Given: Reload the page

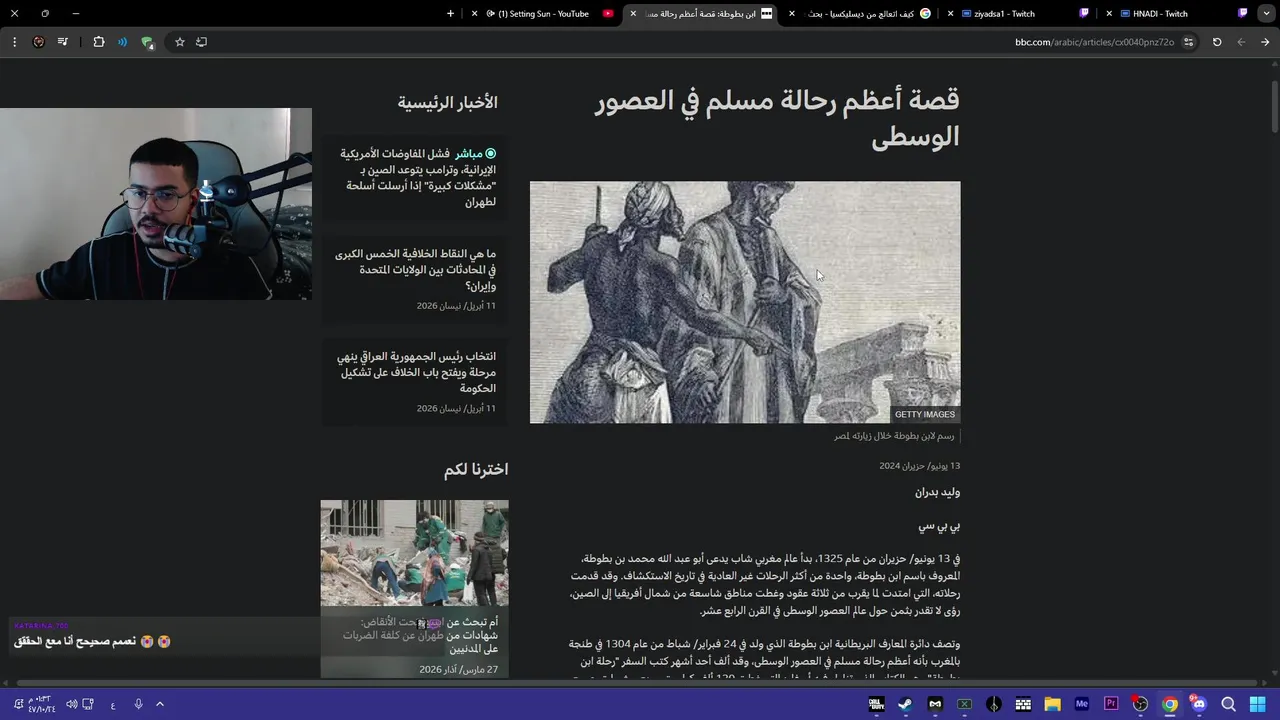Looking at the screenshot, I should tap(1217, 42).
